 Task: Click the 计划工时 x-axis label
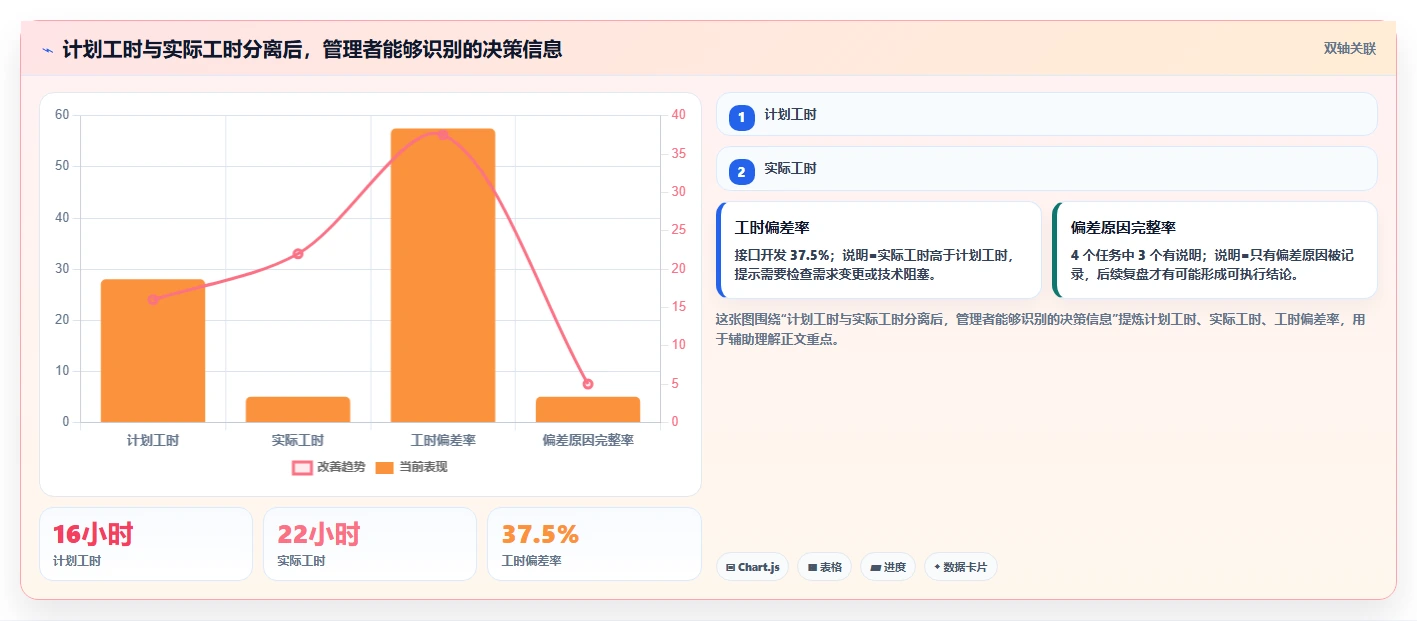pos(153,440)
